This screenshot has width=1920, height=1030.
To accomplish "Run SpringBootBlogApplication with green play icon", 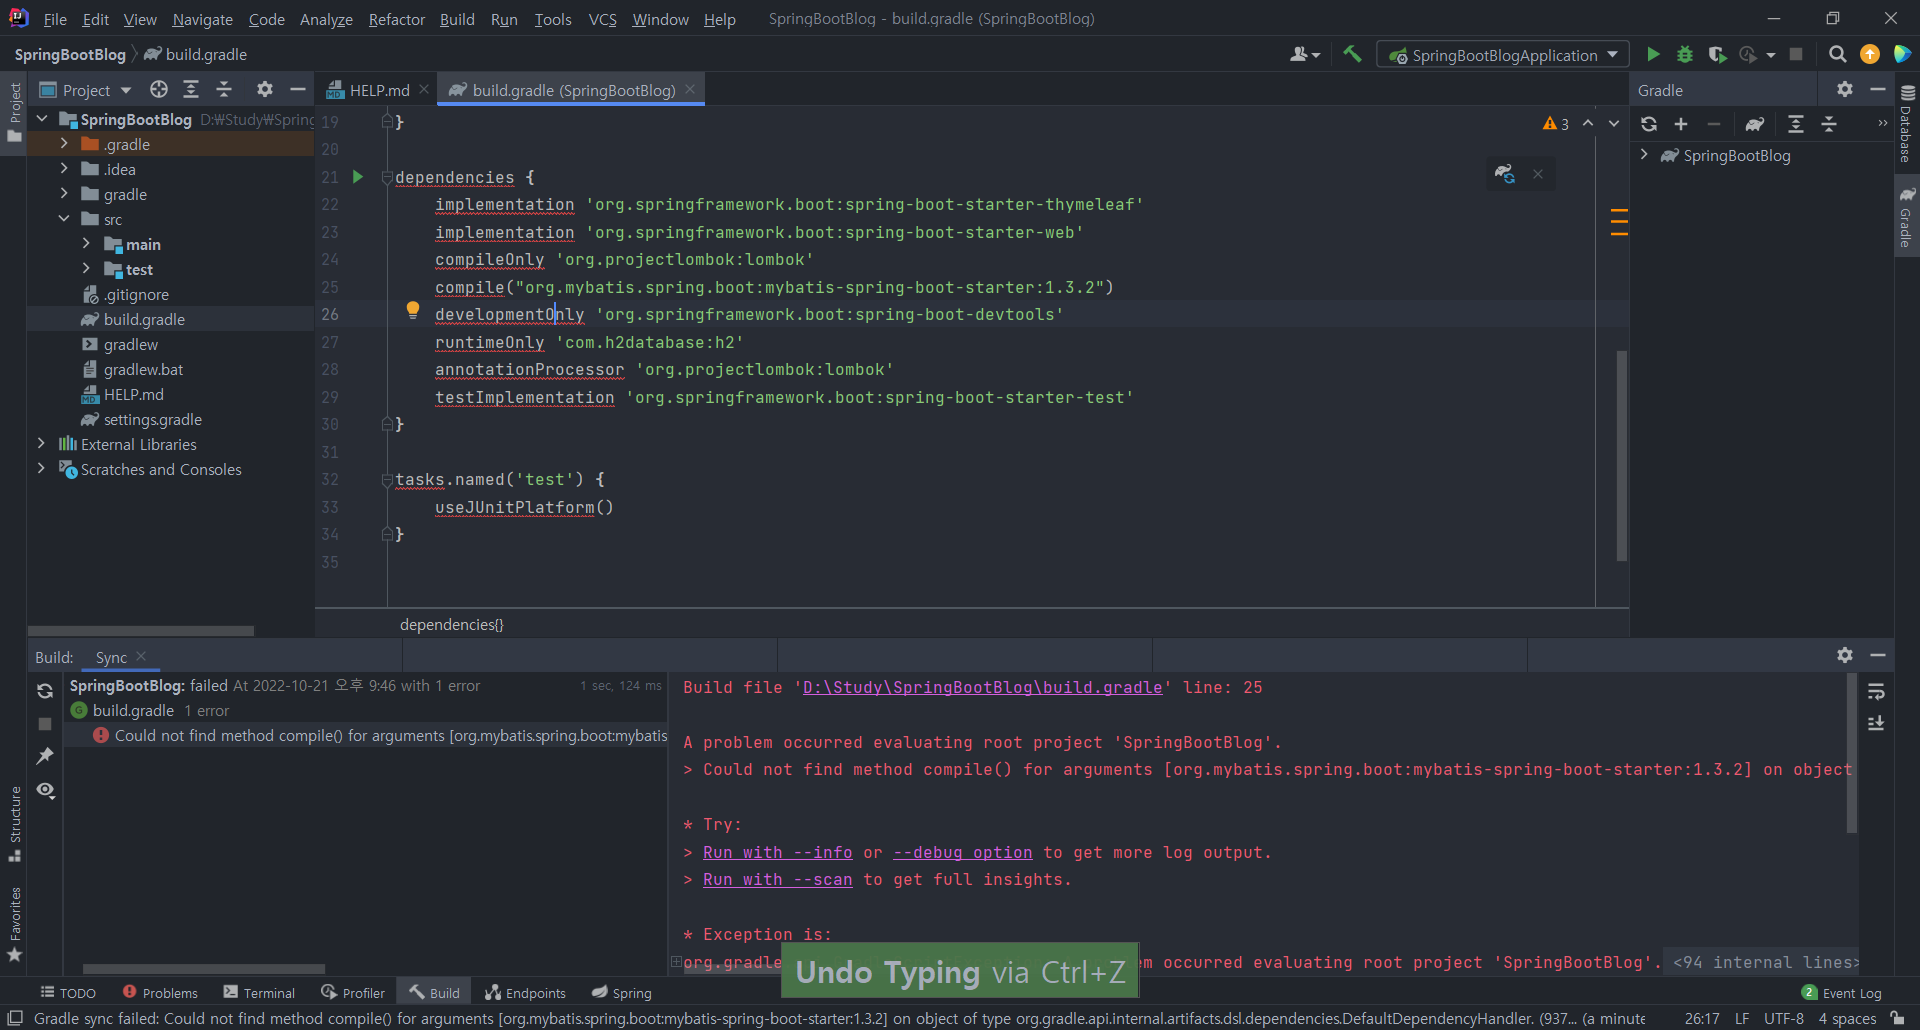I will click(1653, 55).
